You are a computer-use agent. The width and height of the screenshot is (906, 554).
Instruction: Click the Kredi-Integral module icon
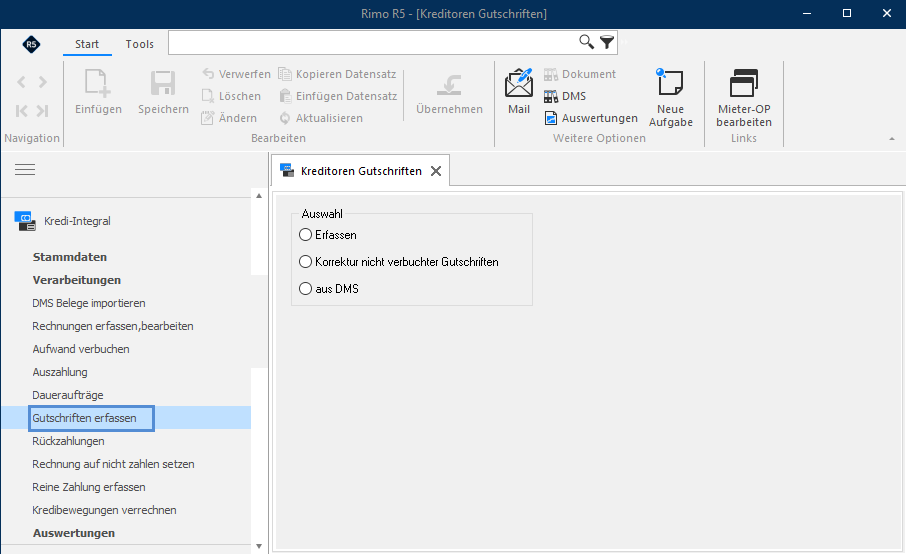pos(25,221)
